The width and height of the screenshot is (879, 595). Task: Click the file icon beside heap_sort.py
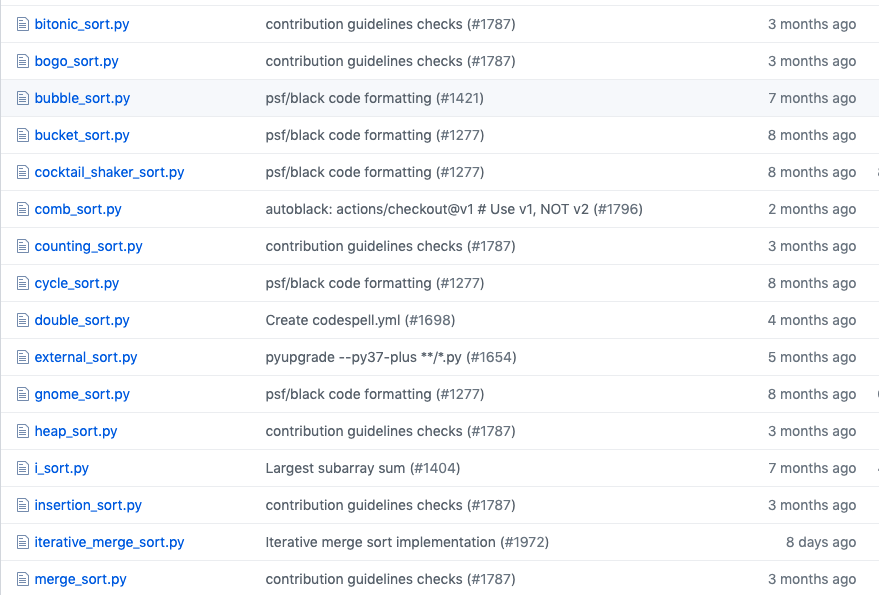[22, 431]
